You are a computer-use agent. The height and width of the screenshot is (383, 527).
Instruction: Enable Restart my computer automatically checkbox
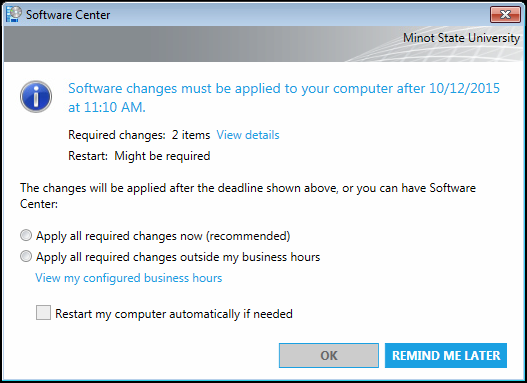tap(43, 312)
